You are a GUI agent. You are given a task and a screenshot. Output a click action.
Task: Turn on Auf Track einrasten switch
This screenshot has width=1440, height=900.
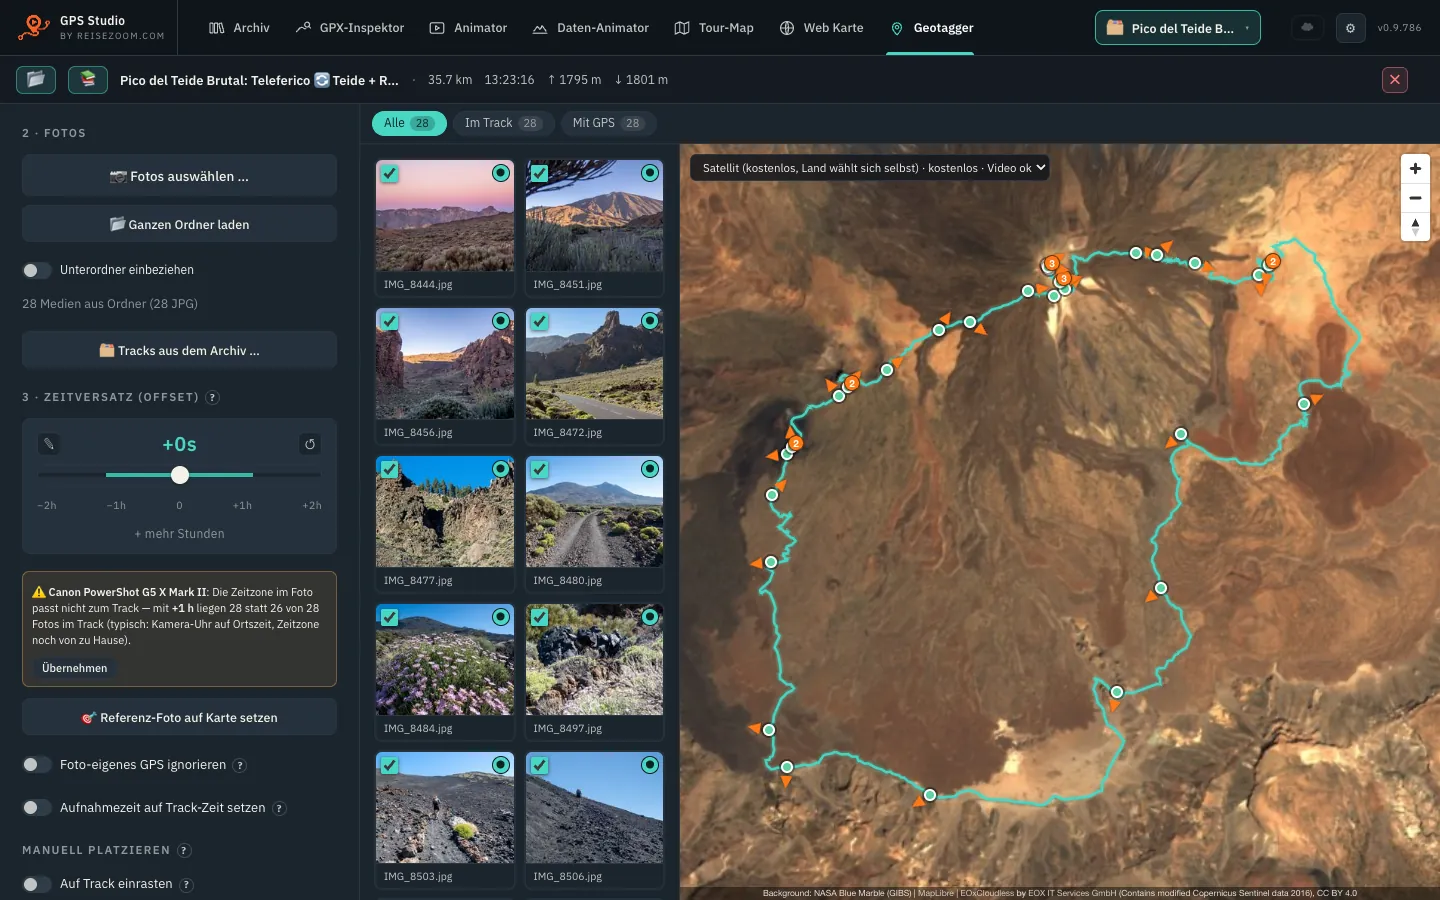[36, 884]
